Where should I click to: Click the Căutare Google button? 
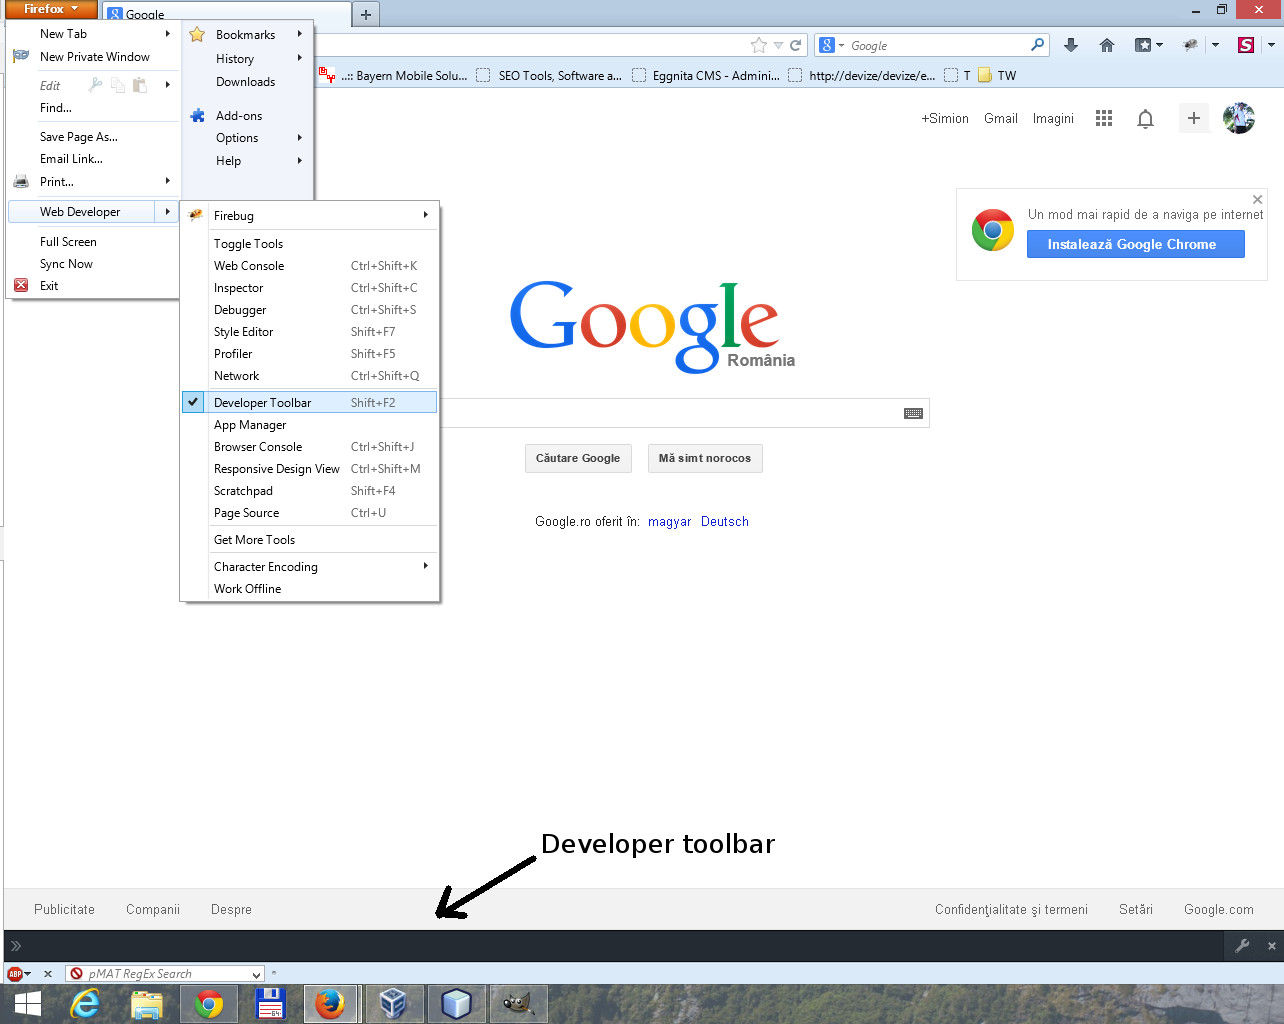[578, 458]
